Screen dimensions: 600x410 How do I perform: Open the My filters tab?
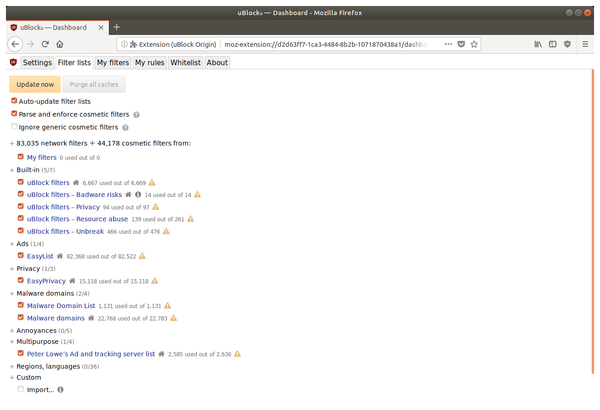tap(113, 62)
